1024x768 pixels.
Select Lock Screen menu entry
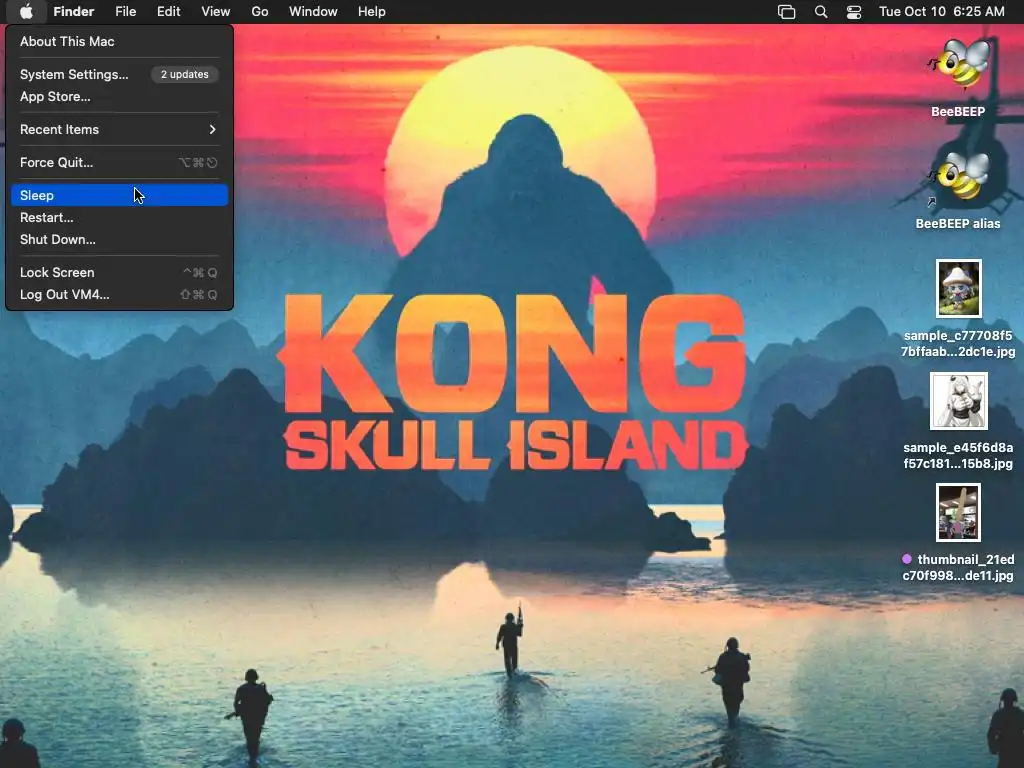(x=119, y=272)
